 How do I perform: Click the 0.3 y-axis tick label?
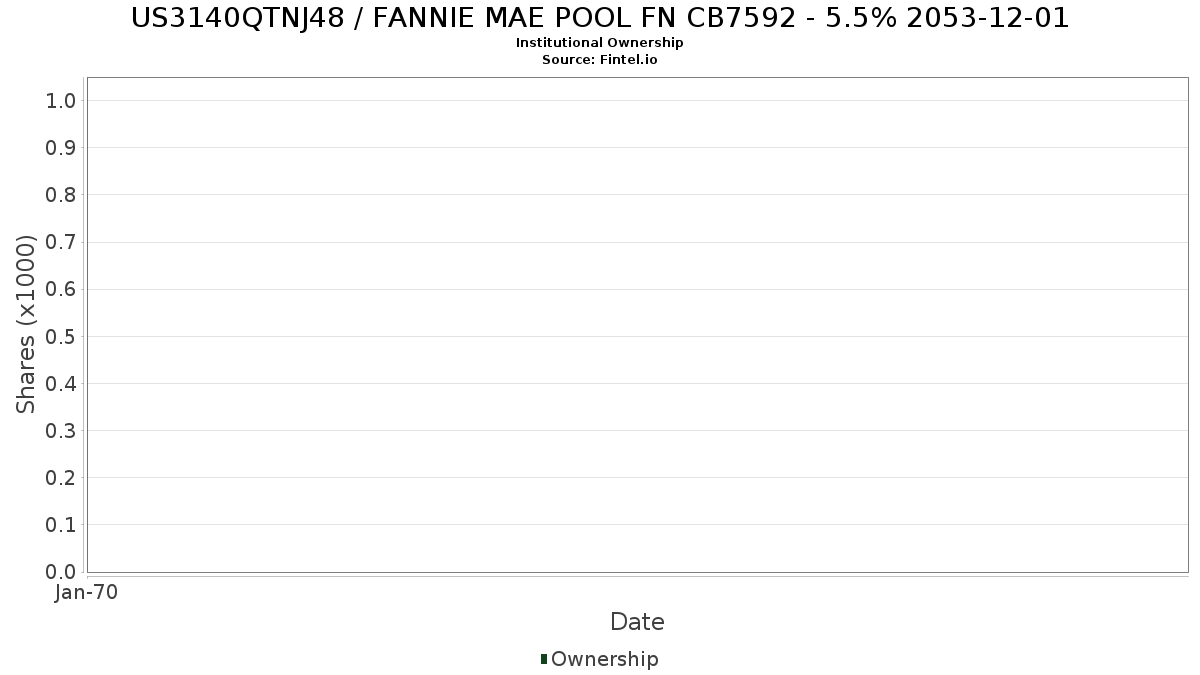pyautogui.click(x=61, y=430)
